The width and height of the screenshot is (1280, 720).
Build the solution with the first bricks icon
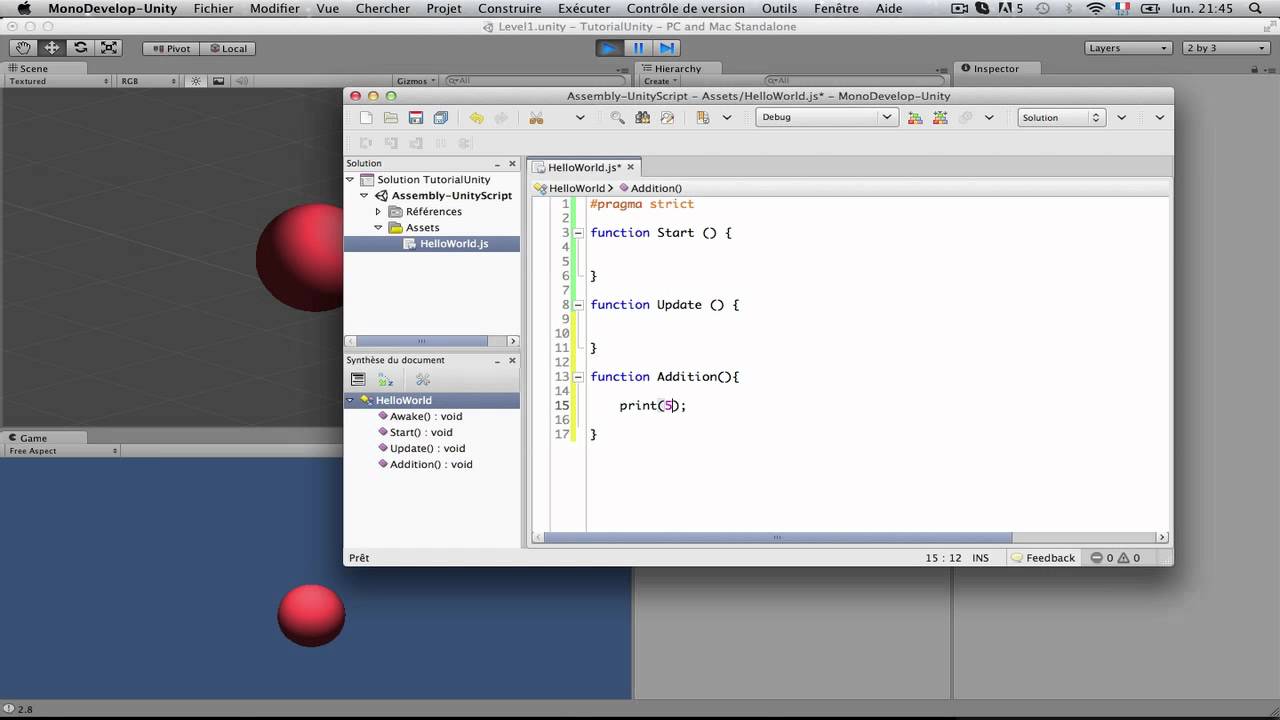pyautogui.click(x=915, y=118)
